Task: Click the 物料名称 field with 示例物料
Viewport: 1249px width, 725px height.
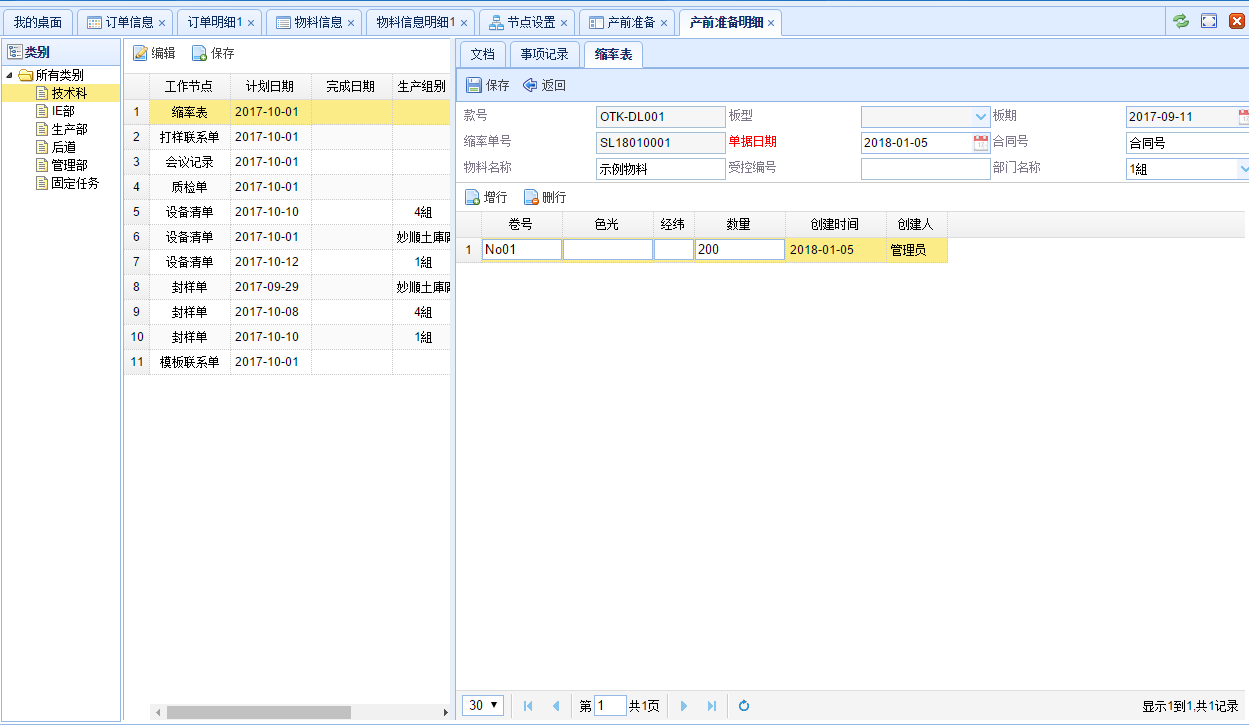Action: 660,169
